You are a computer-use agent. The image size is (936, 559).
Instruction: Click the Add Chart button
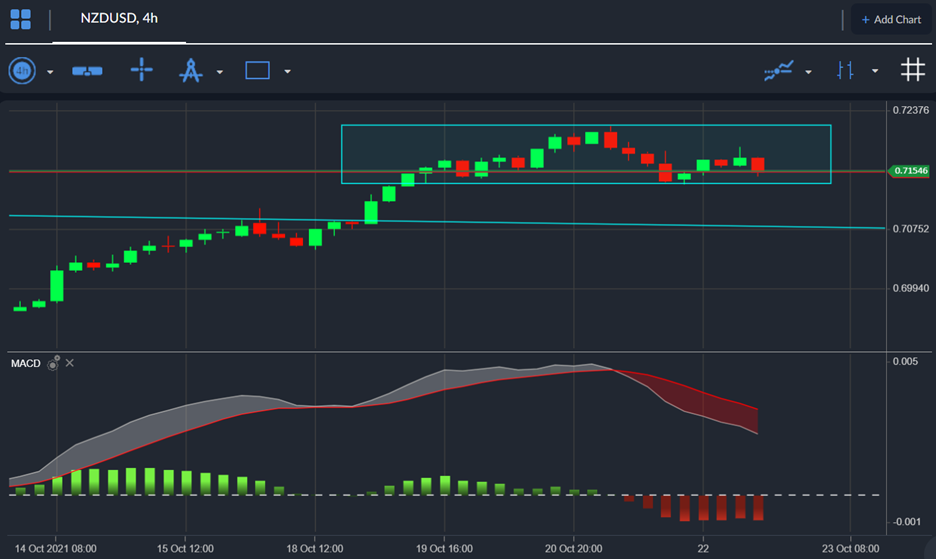pos(891,20)
